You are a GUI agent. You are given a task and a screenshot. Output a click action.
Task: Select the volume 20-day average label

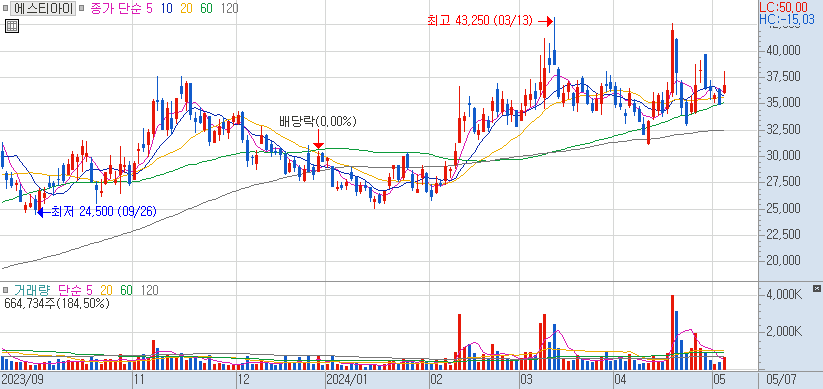pyautogui.click(x=107, y=290)
